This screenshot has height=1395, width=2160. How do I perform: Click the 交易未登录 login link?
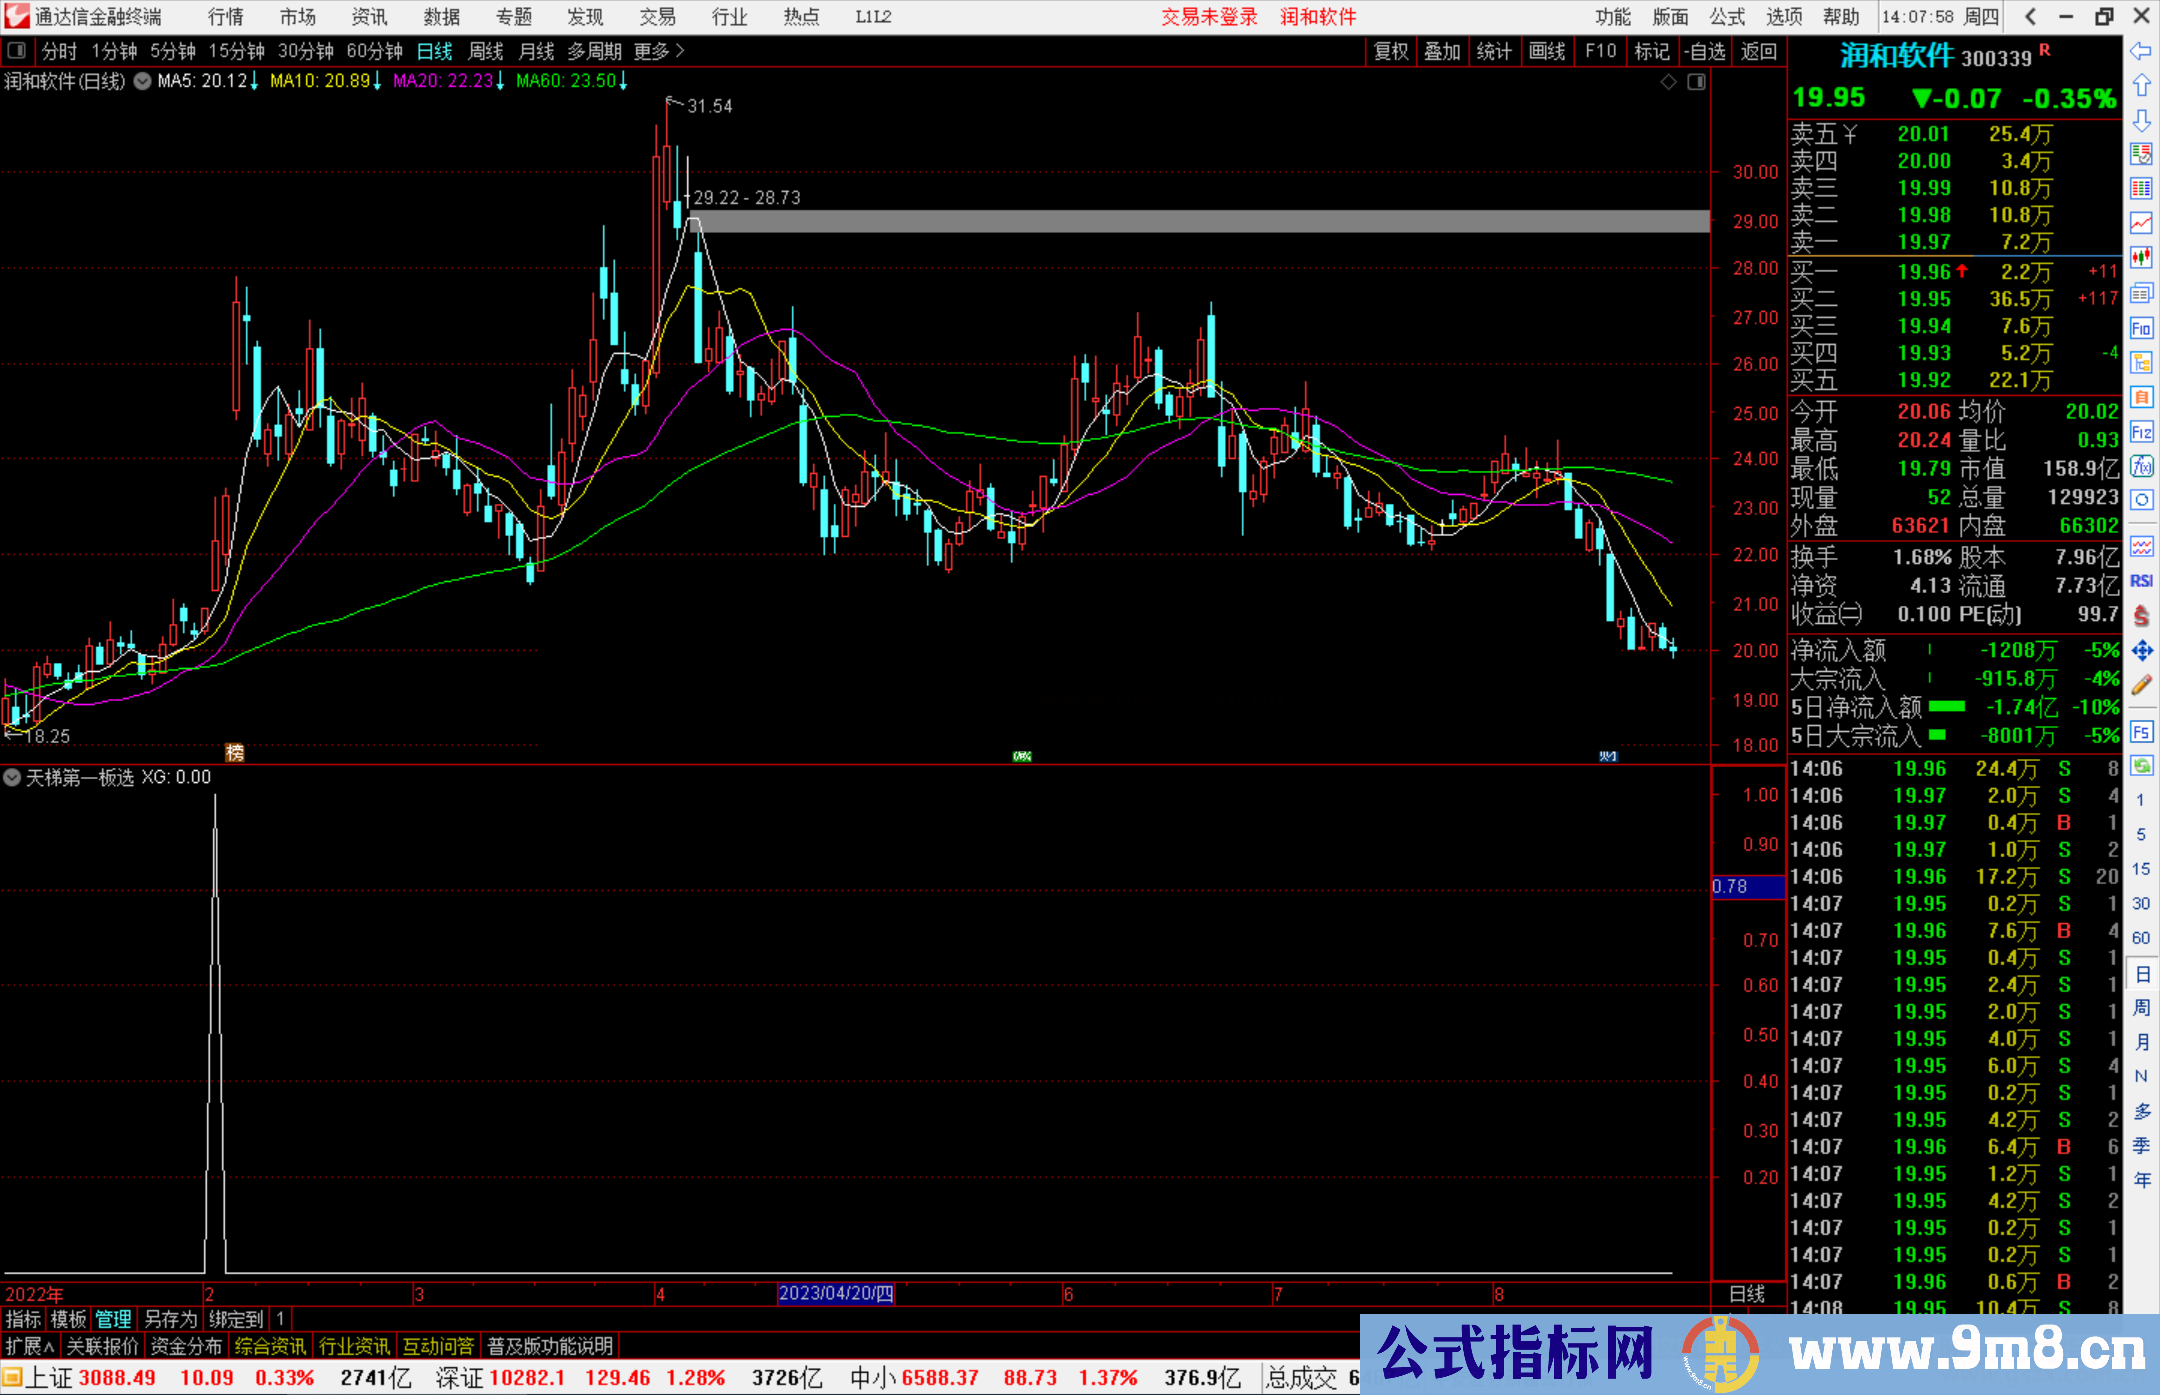pos(1209,17)
